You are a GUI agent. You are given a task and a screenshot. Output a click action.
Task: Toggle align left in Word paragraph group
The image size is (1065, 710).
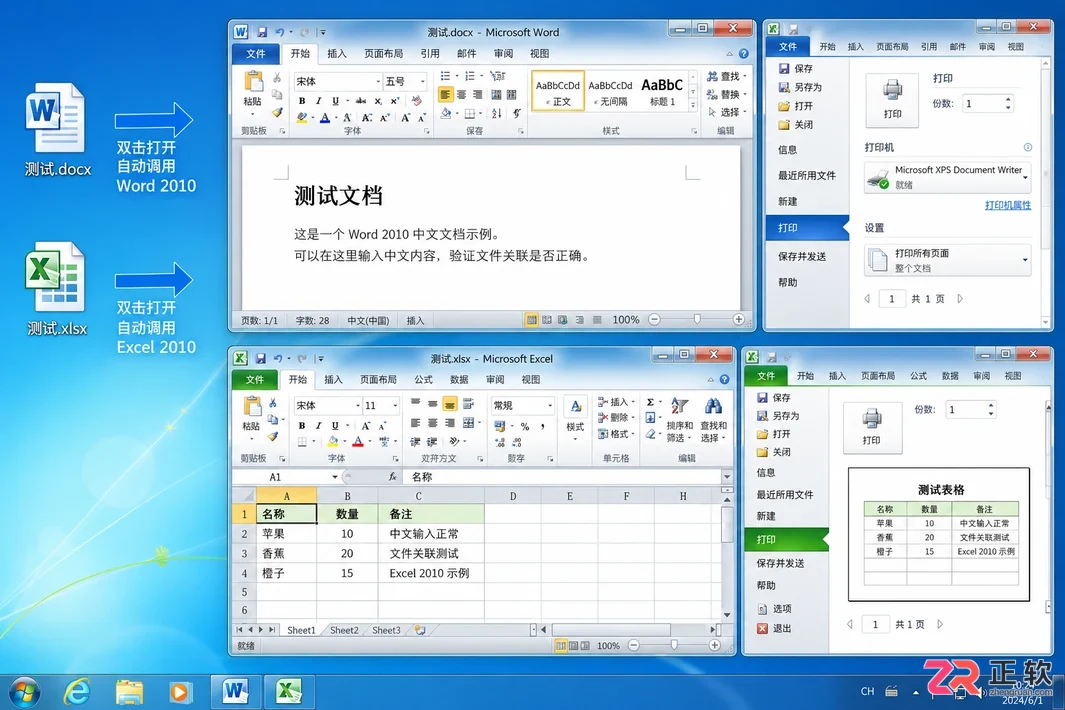(445, 94)
